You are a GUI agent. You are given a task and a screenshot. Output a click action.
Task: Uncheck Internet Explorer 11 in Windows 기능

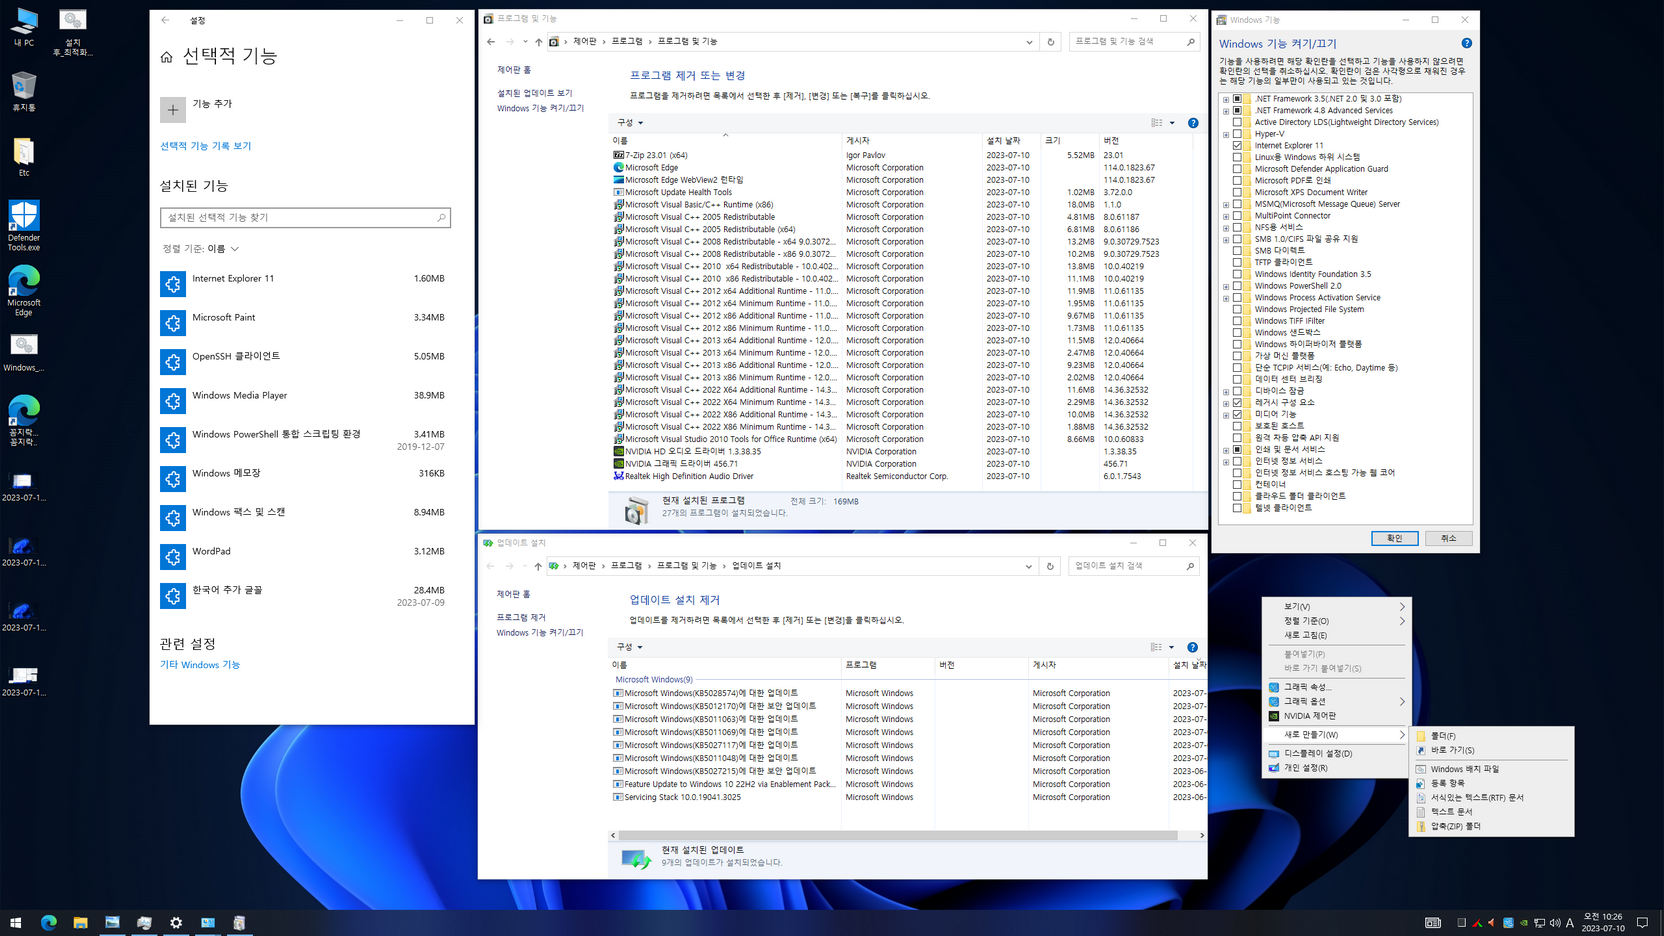(x=1237, y=145)
